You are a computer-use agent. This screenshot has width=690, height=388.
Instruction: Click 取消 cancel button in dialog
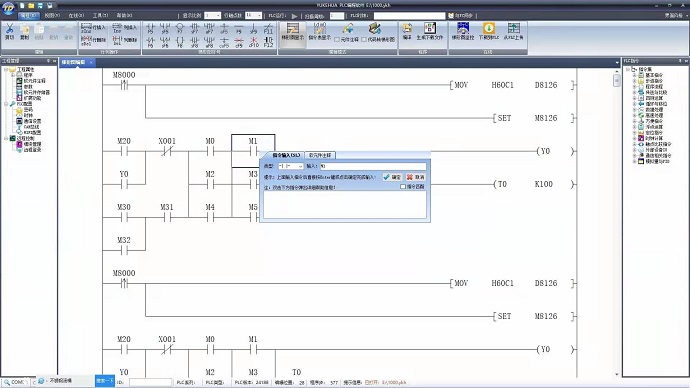point(415,177)
